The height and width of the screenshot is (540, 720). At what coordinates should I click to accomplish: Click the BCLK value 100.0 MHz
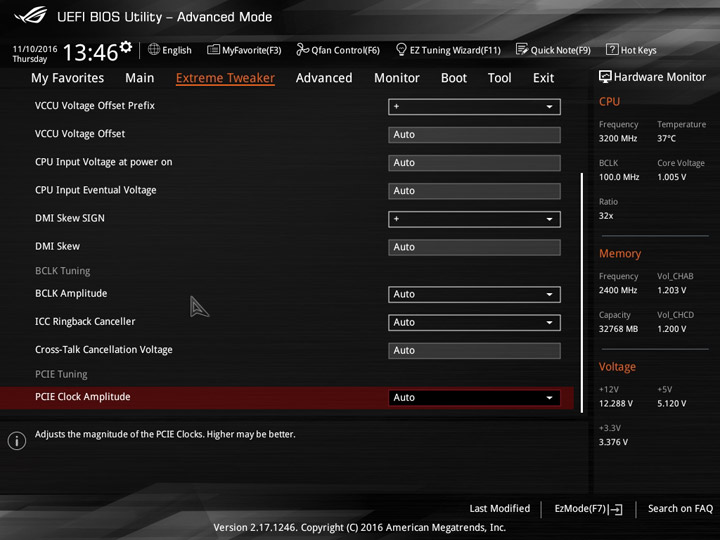[619, 177]
